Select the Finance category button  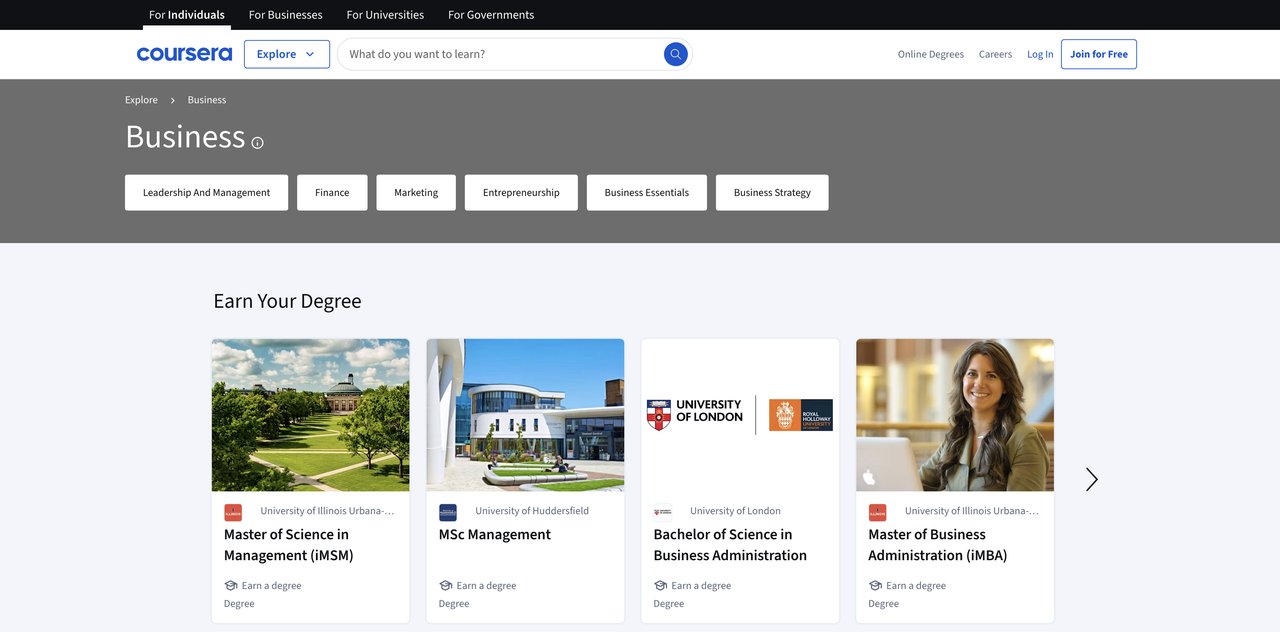332,193
